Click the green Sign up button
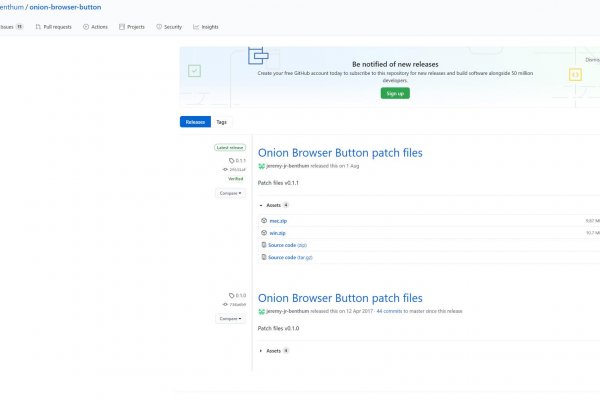This screenshot has height=400, width=600. [395, 93]
